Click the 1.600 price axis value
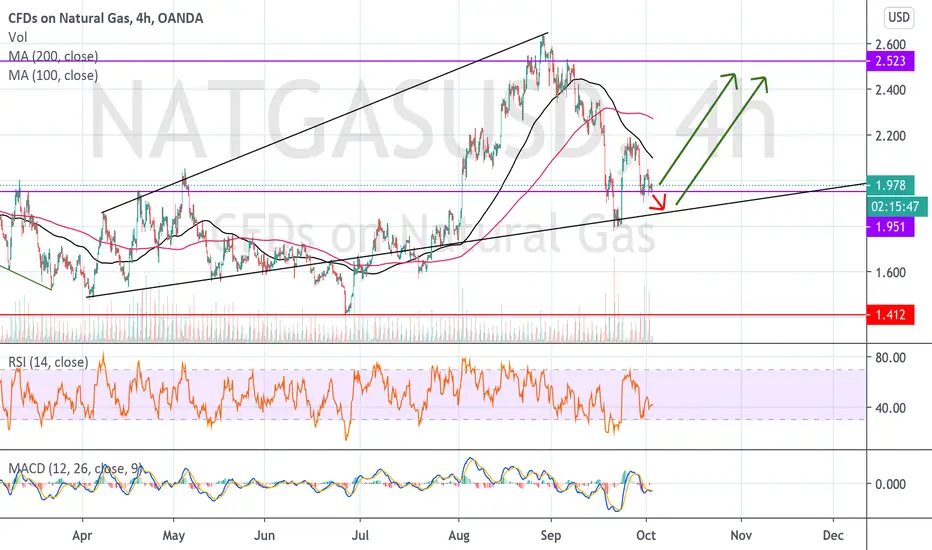The width and height of the screenshot is (932, 550). pyautogui.click(x=890, y=272)
